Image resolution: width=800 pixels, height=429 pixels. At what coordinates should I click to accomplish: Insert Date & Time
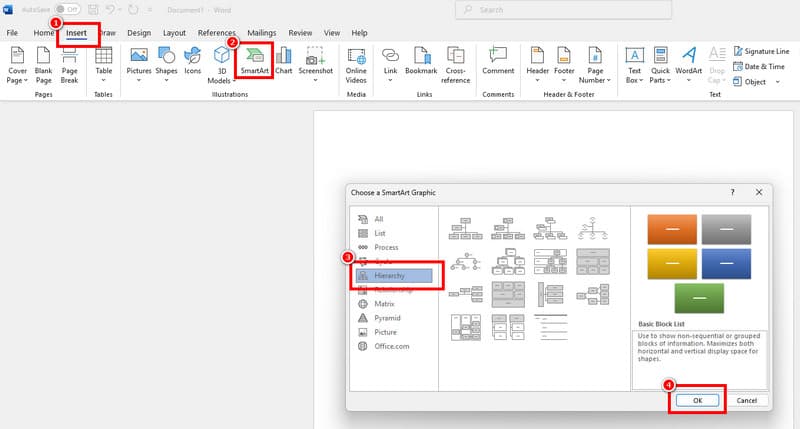(759, 66)
